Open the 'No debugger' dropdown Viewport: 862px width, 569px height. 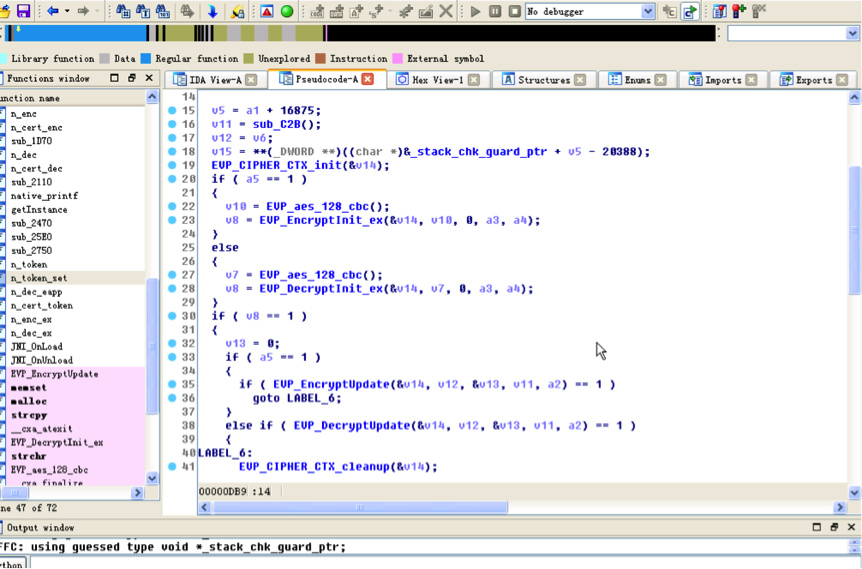click(x=647, y=11)
